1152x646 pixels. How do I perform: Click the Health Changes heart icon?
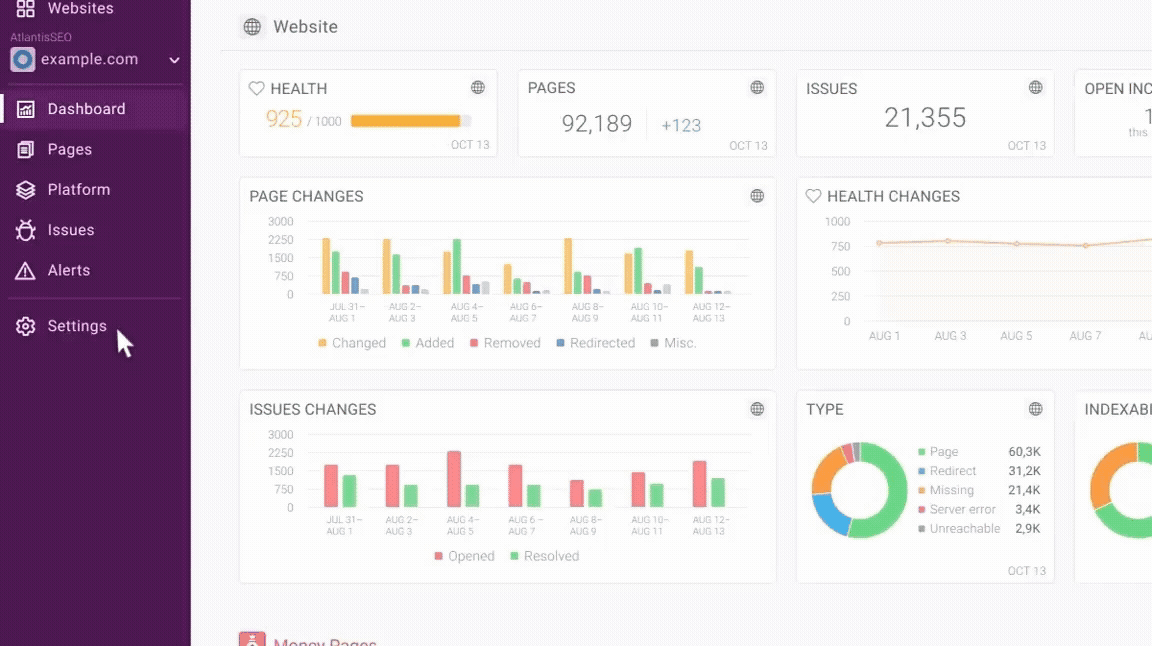813,196
